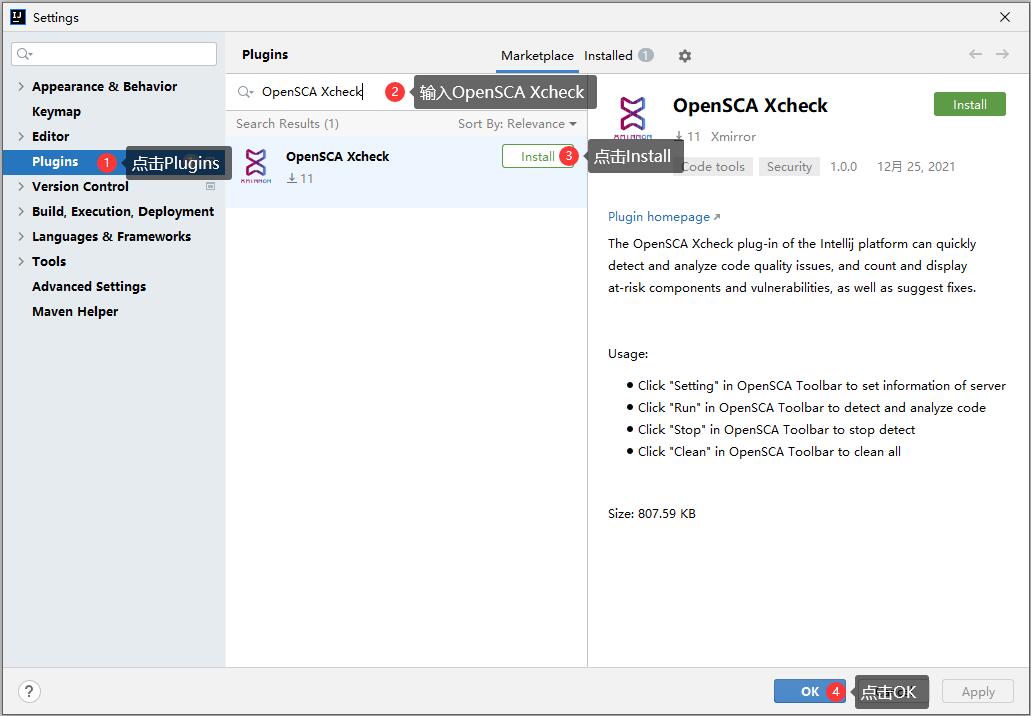1031x716 pixels.
Task: Click the Security tag
Action: click(789, 166)
